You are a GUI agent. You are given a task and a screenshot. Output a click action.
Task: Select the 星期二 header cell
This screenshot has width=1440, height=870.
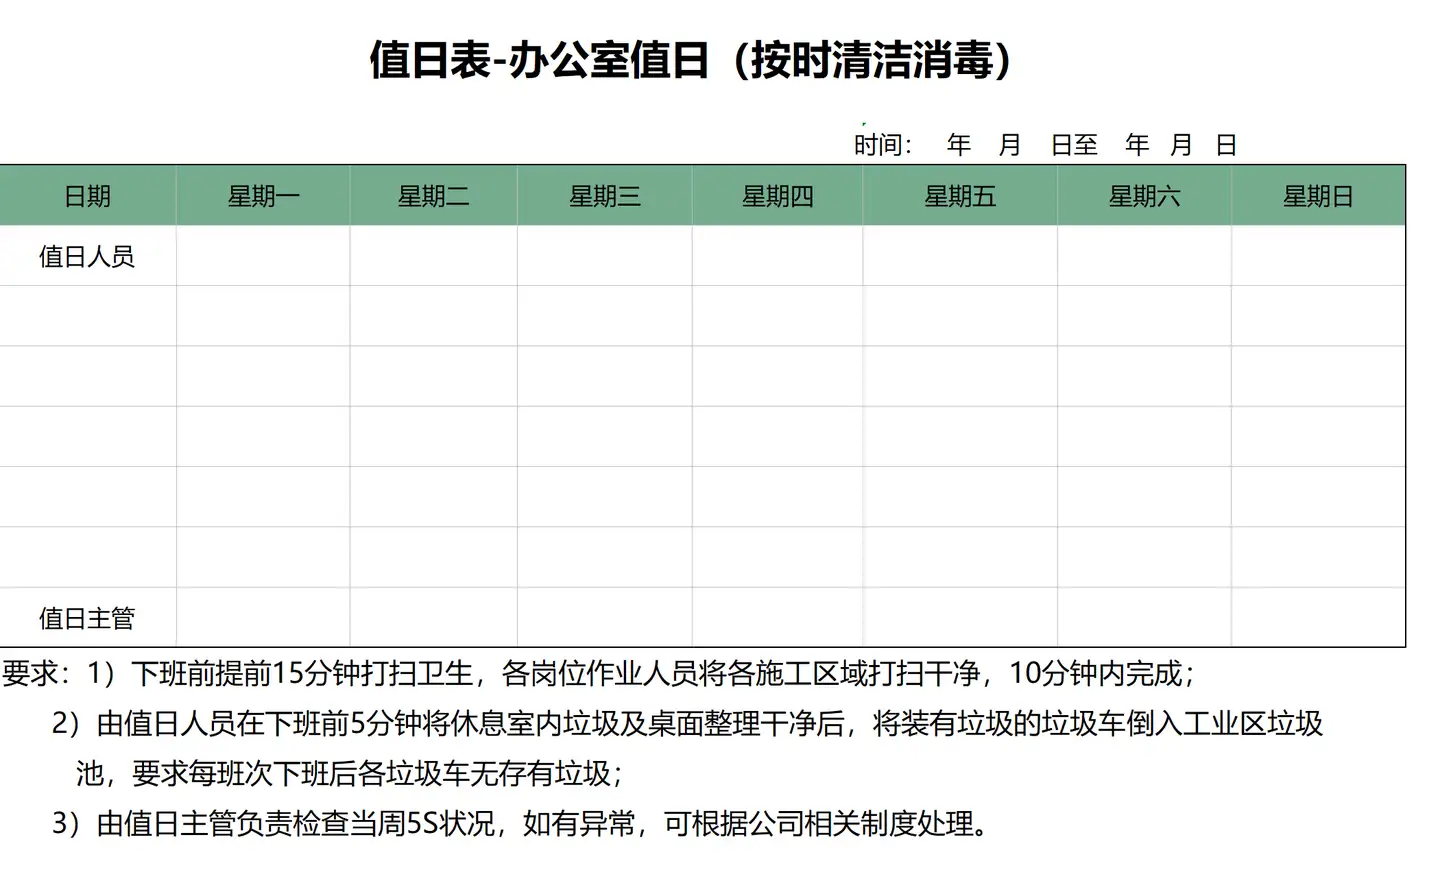[x=433, y=196]
